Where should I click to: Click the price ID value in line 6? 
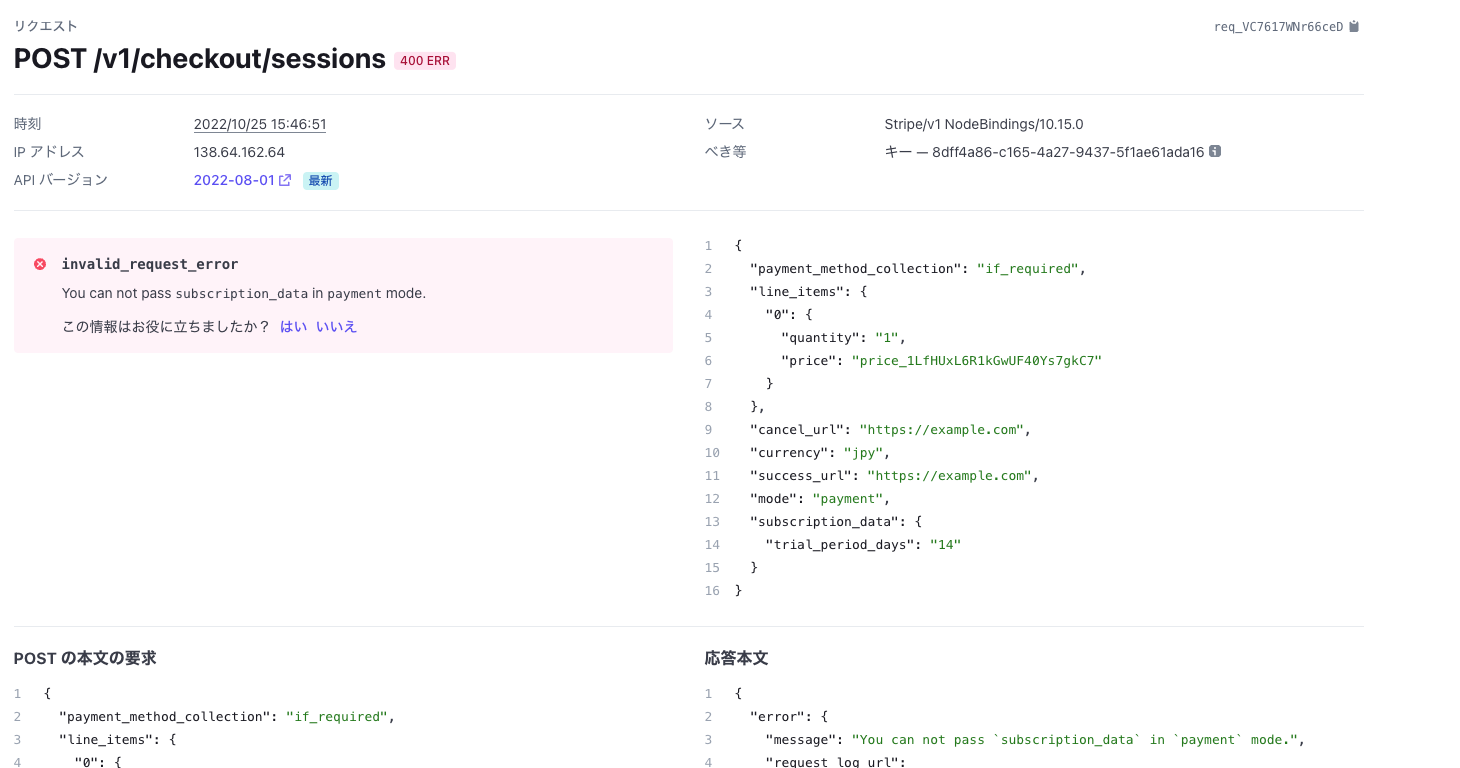coord(976,360)
